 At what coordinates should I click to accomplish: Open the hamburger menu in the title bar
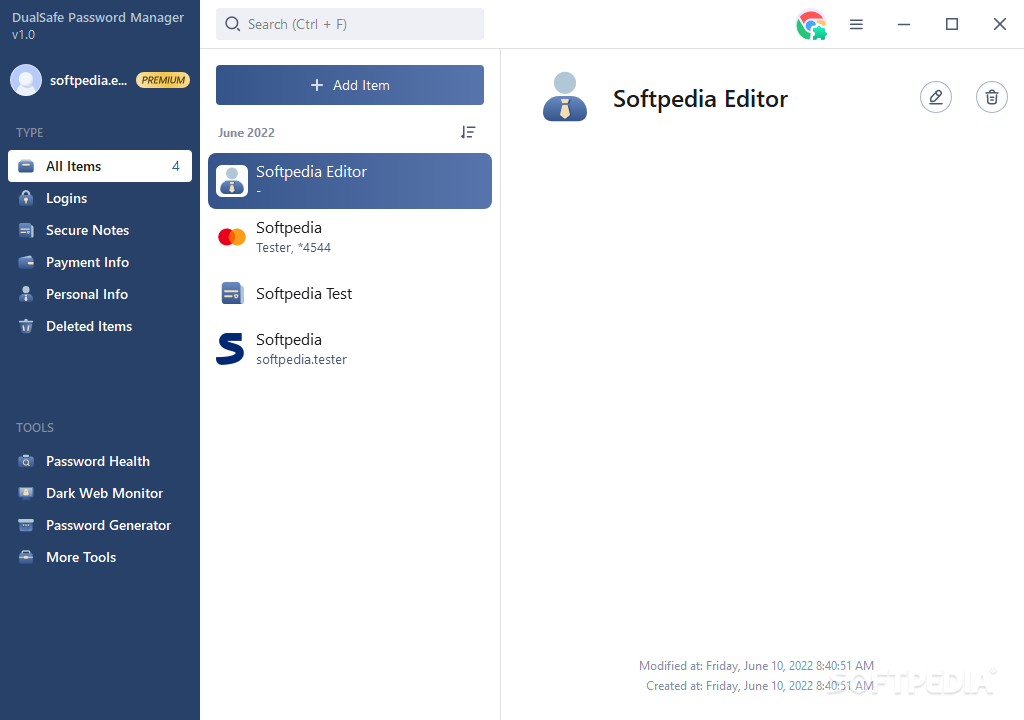tap(856, 24)
